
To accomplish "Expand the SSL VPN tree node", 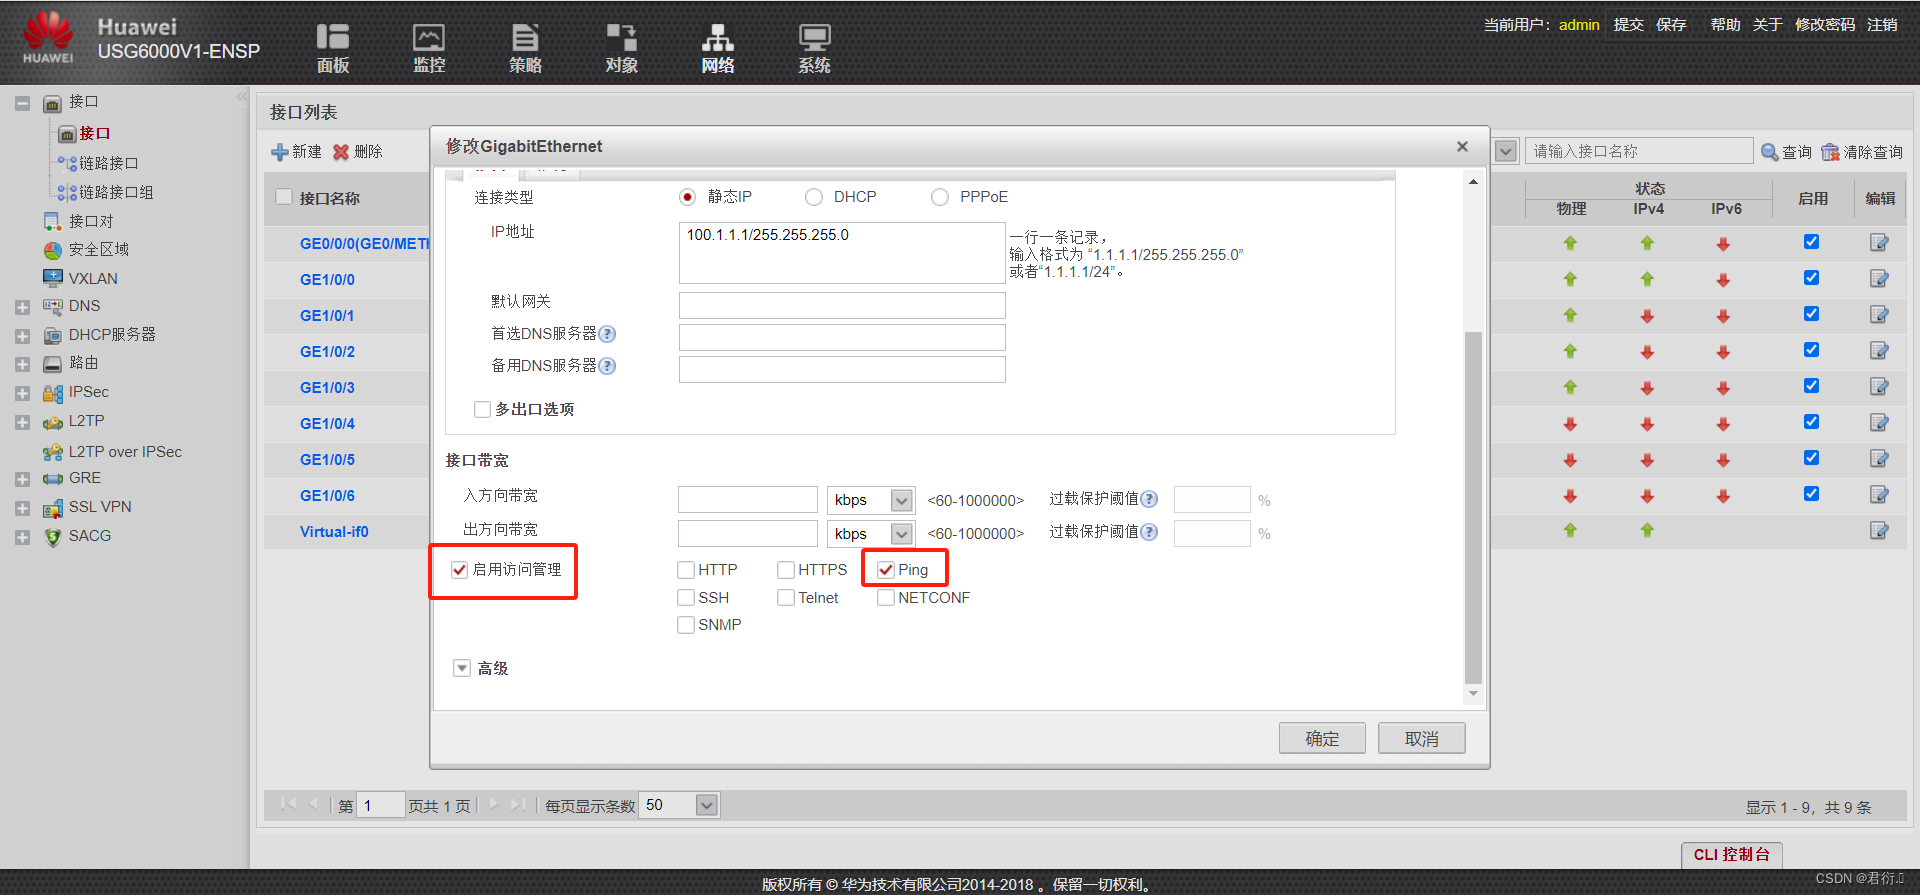I will [22, 508].
